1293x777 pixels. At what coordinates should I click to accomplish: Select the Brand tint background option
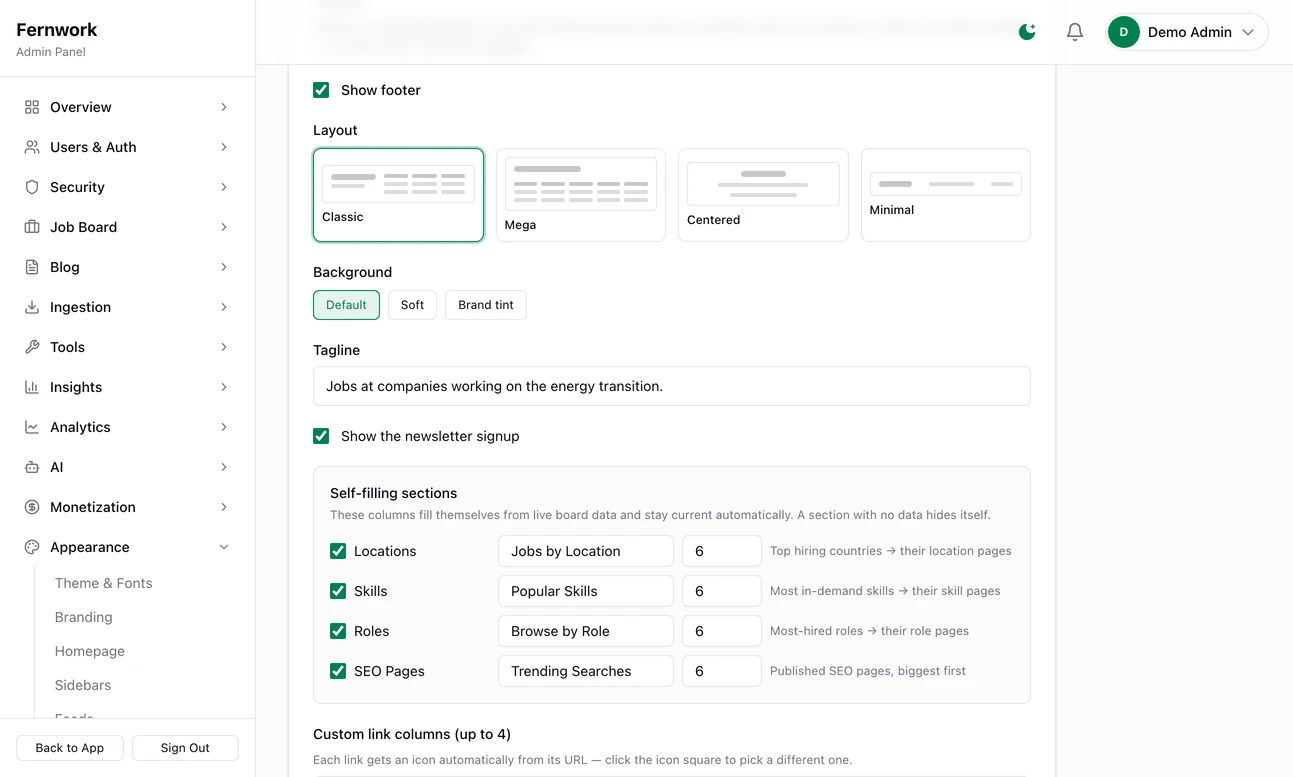[486, 305]
